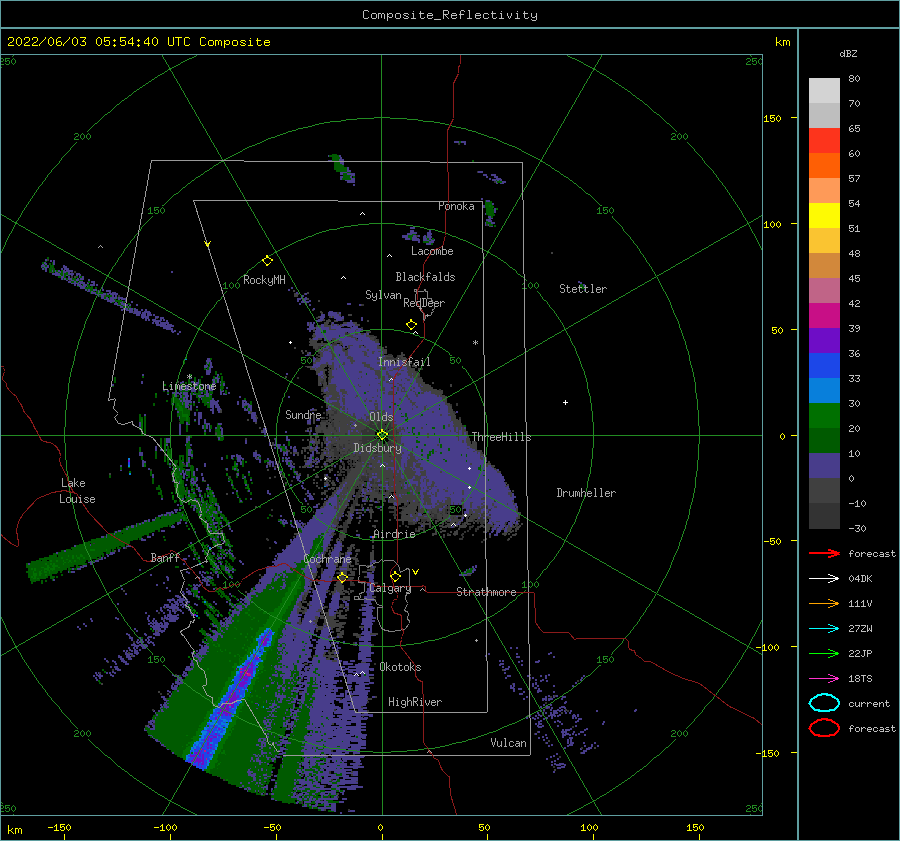This screenshot has height=841, width=900.
Task: Click the Sylvan location label
Action: point(383,295)
